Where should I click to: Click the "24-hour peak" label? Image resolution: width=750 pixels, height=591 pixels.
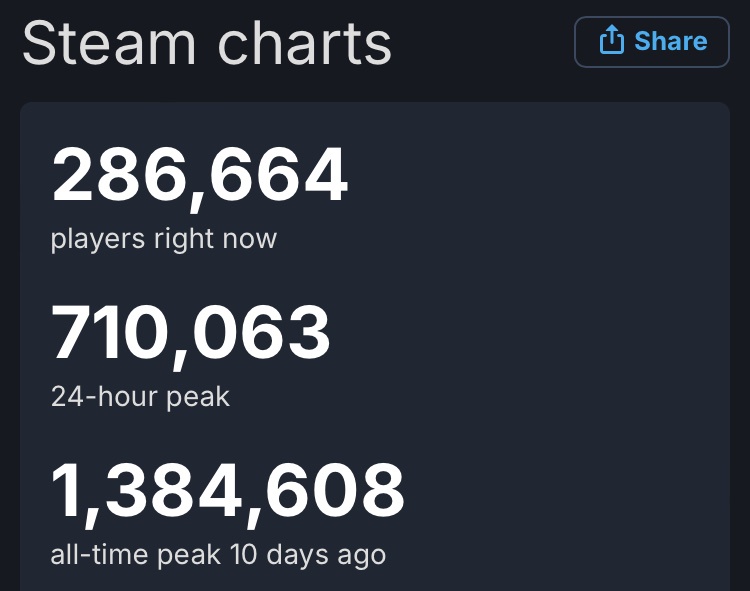tap(140, 396)
